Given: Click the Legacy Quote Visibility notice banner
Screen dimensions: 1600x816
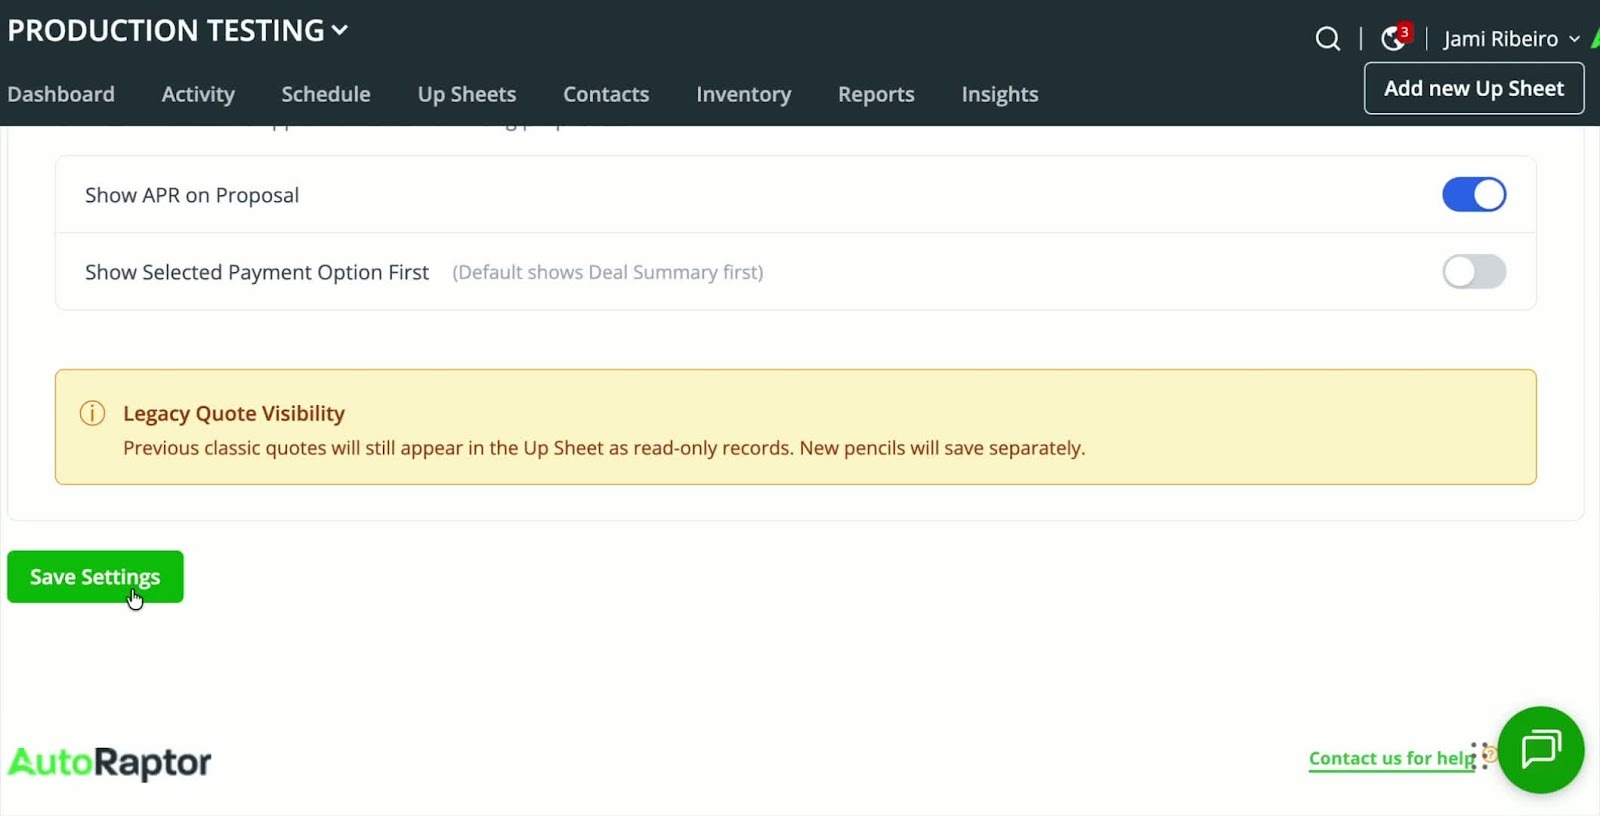Looking at the screenshot, I should pos(795,428).
